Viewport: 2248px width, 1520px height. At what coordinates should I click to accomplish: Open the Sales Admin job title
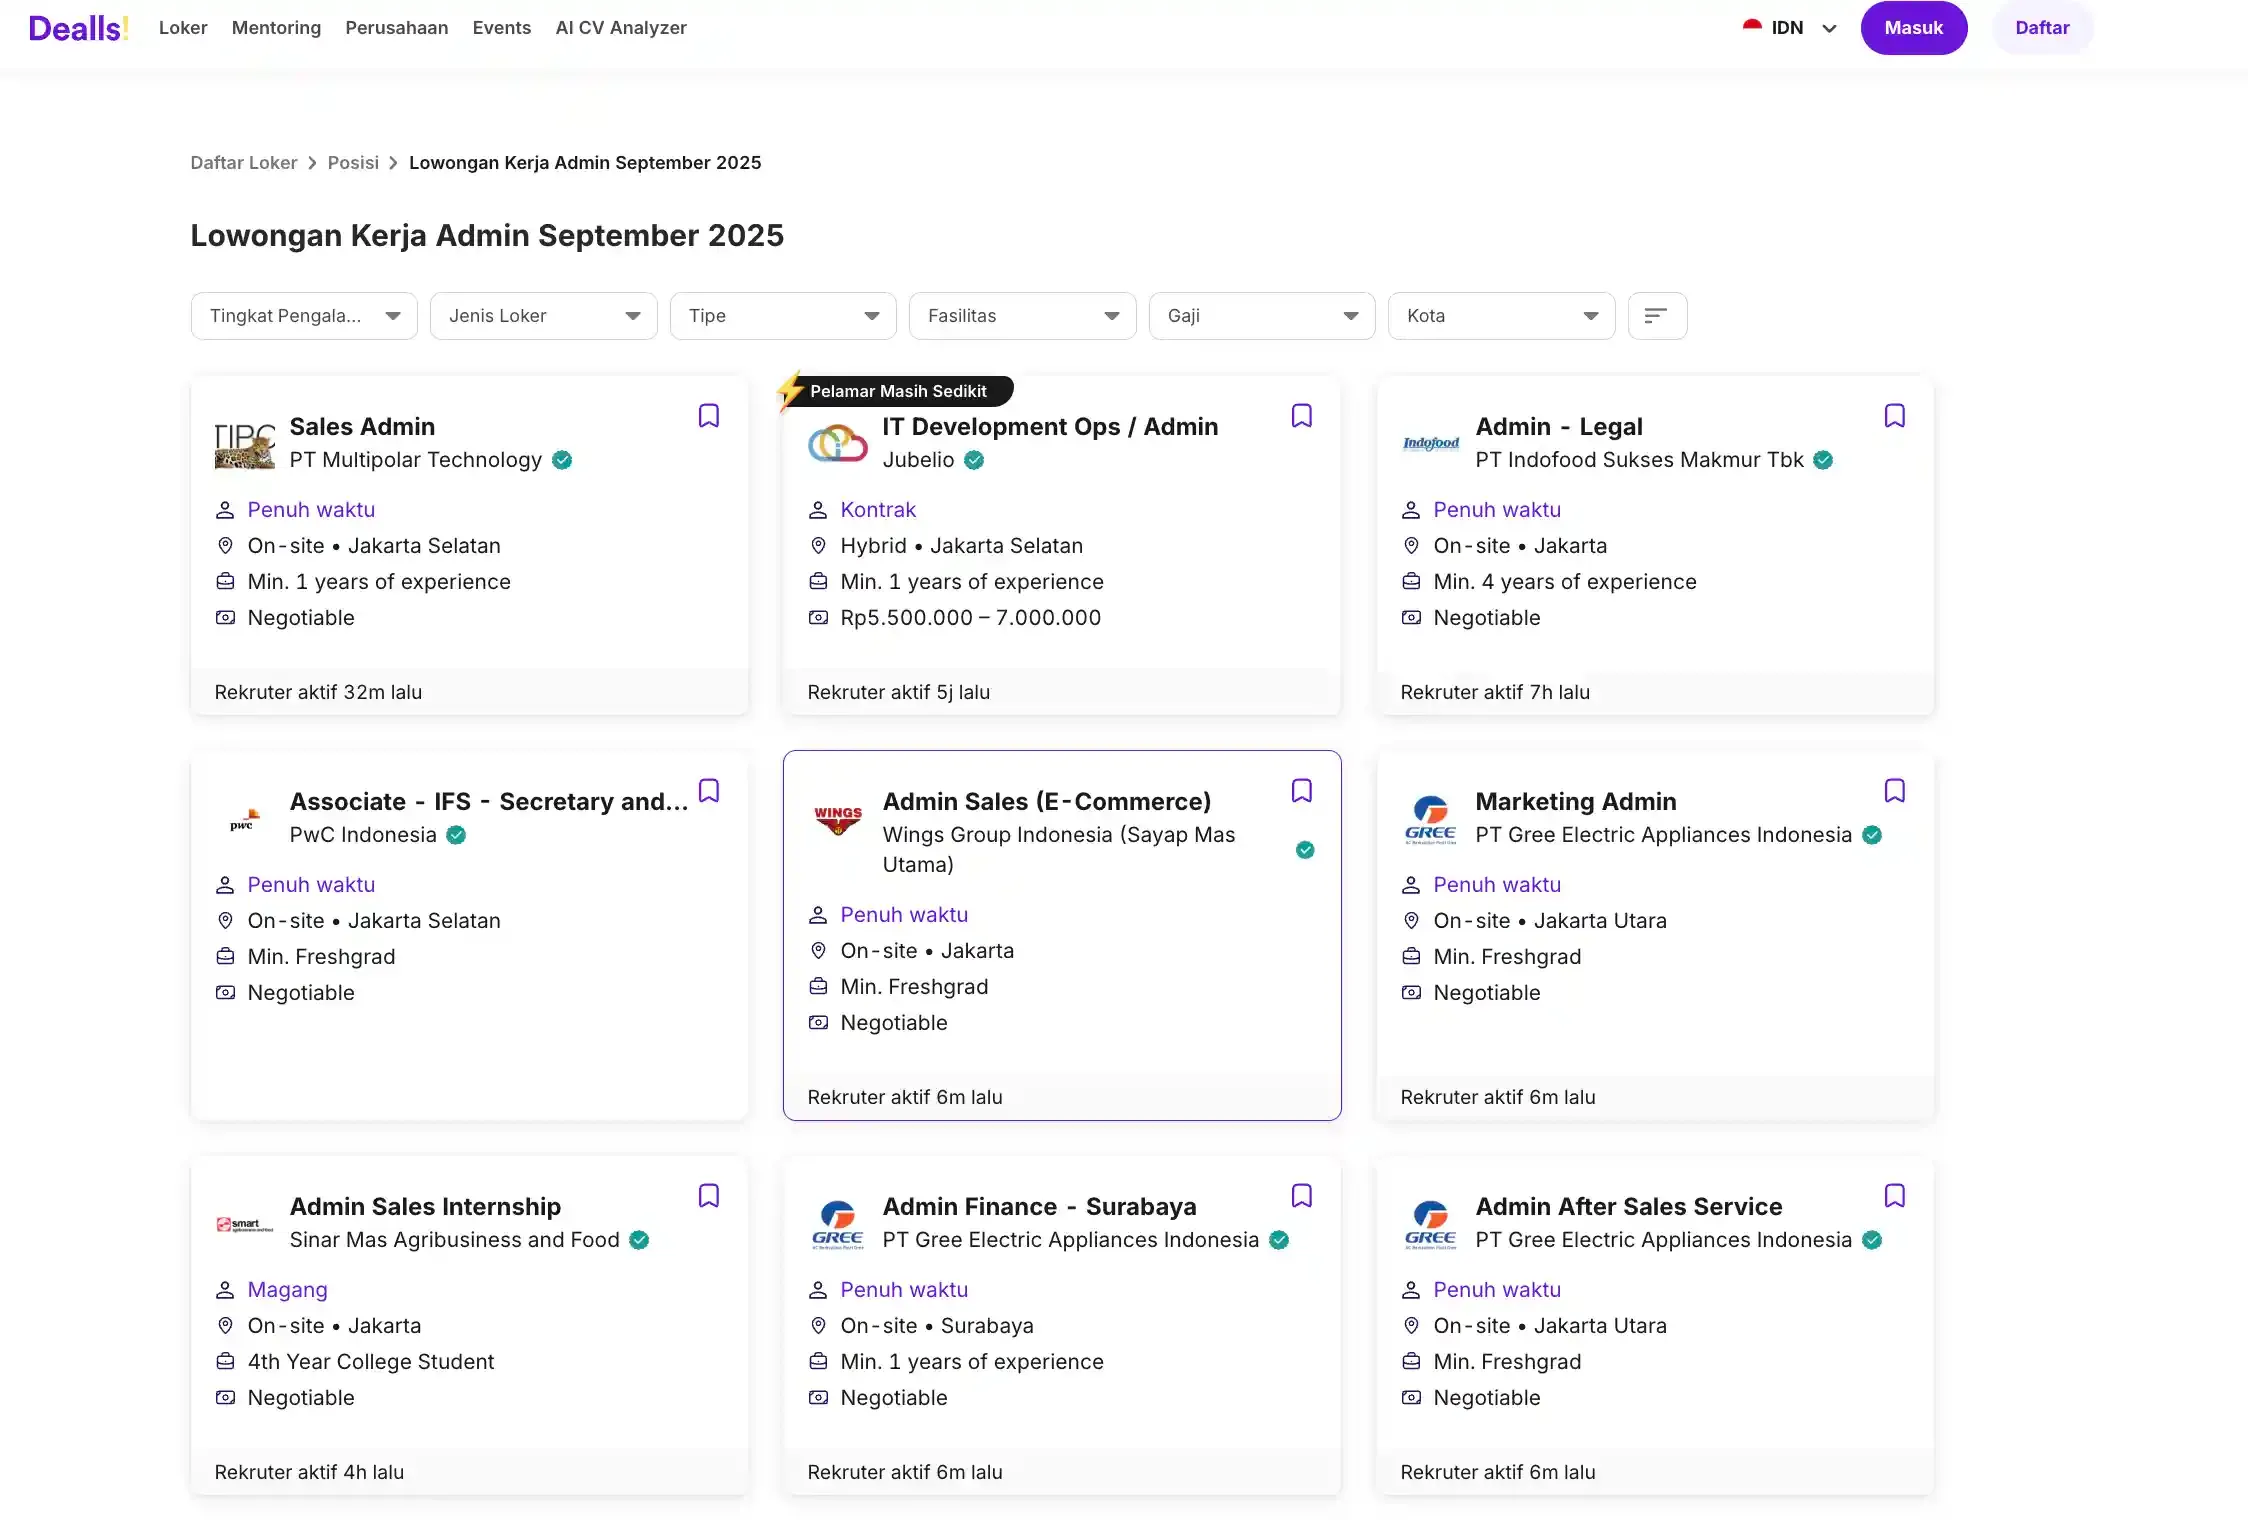click(x=362, y=427)
